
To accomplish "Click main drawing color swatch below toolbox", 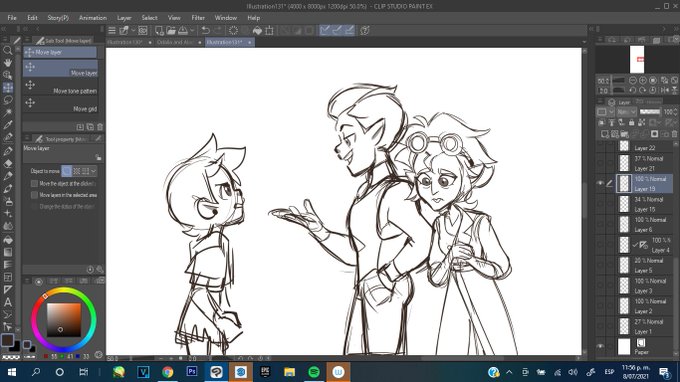I will tap(7, 340).
